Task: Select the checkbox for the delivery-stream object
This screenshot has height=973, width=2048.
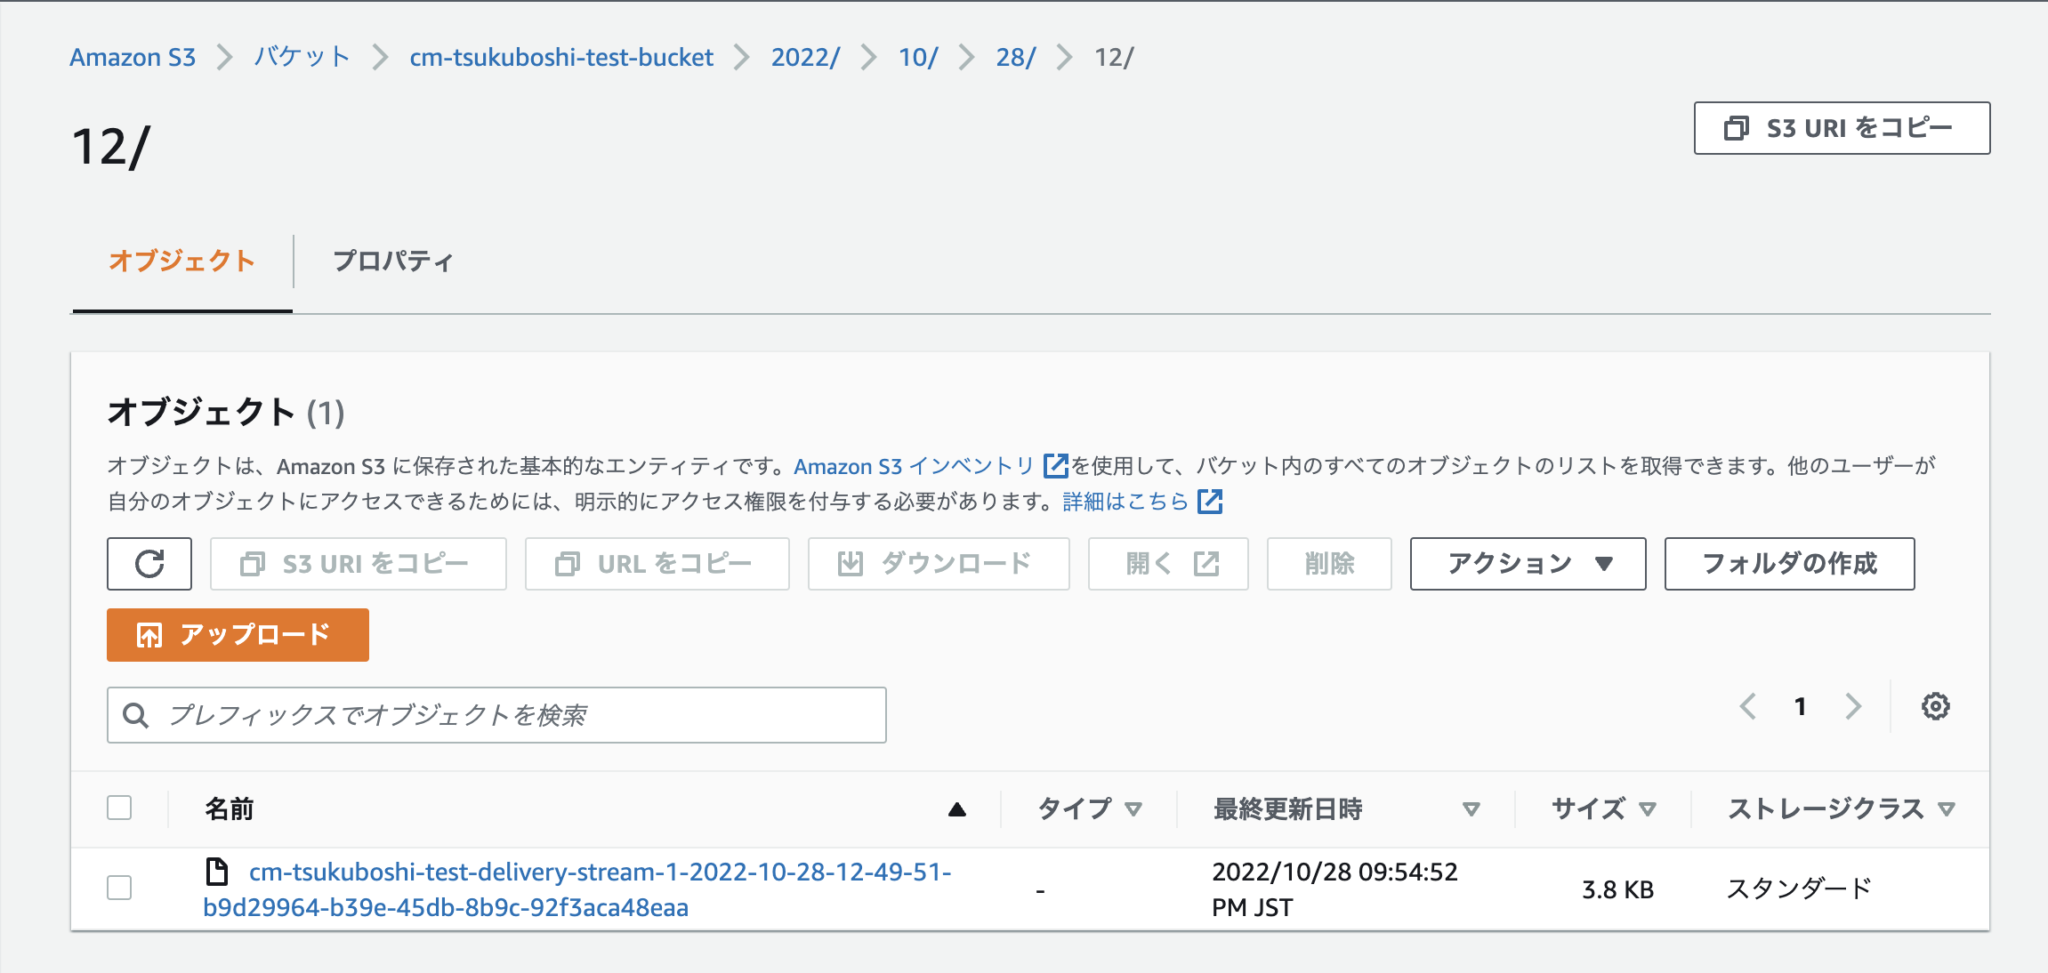Action: (119, 888)
